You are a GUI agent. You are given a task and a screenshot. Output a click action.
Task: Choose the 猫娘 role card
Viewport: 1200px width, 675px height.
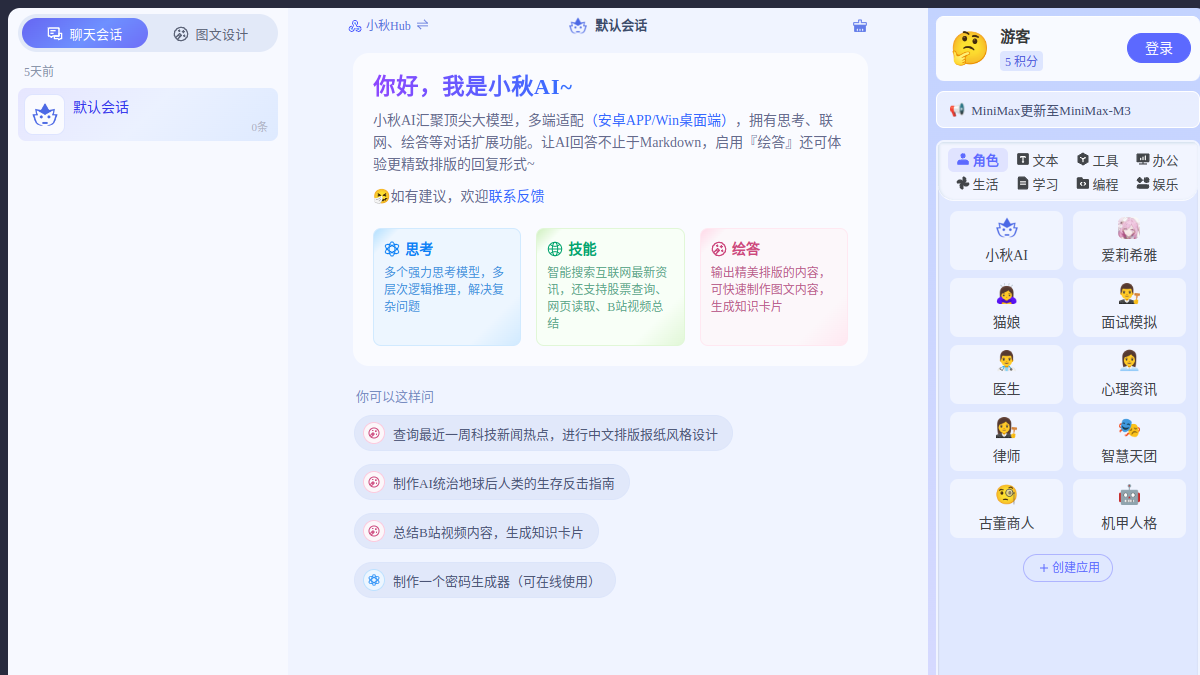1006,307
